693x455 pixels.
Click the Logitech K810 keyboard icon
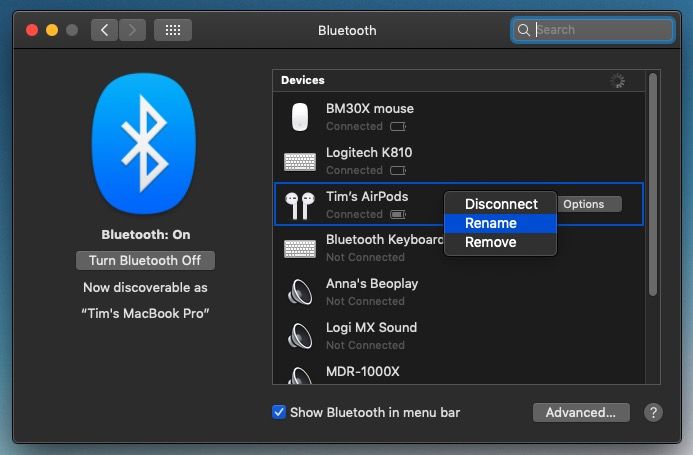tap(299, 161)
